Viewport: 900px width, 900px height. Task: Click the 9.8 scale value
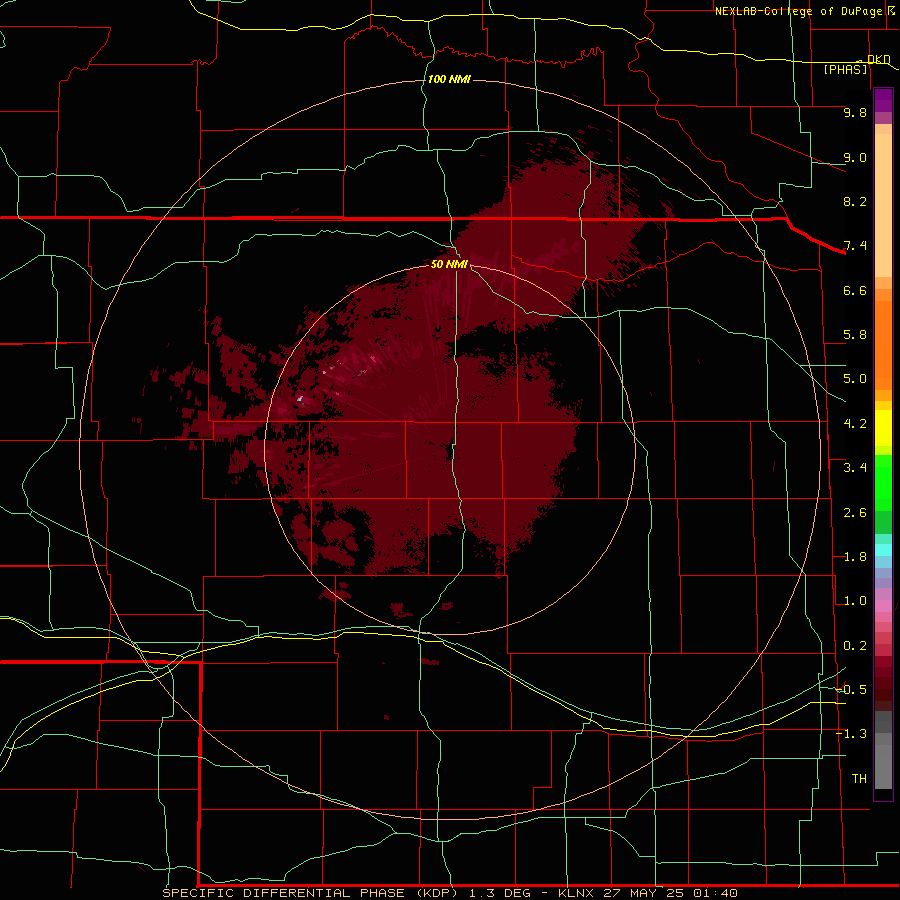[x=855, y=112]
